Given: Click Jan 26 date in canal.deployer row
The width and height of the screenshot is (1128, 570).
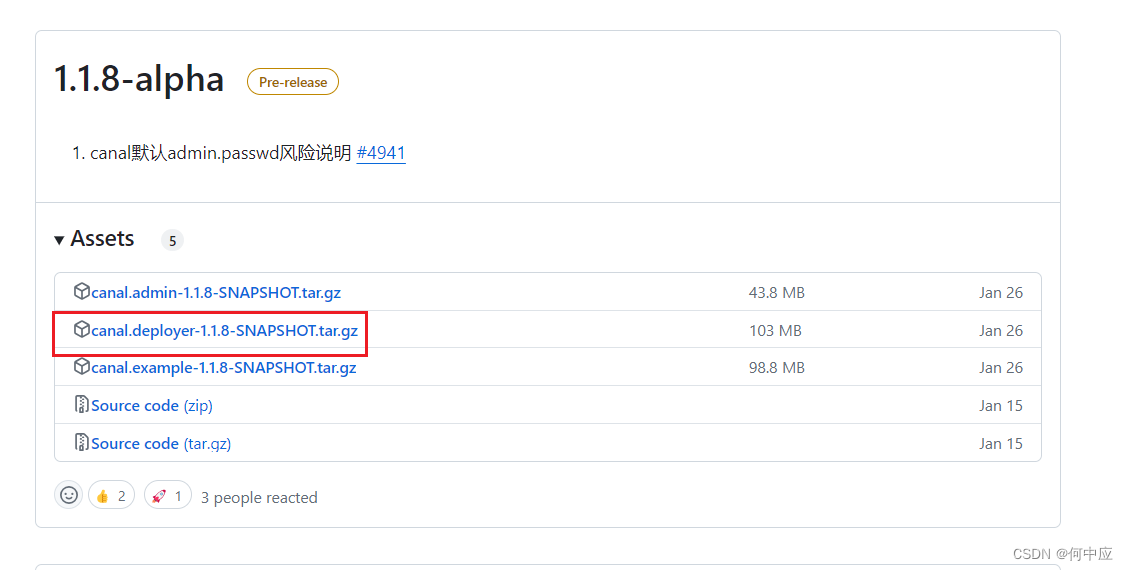Looking at the screenshot, I should click(1001, 331).
